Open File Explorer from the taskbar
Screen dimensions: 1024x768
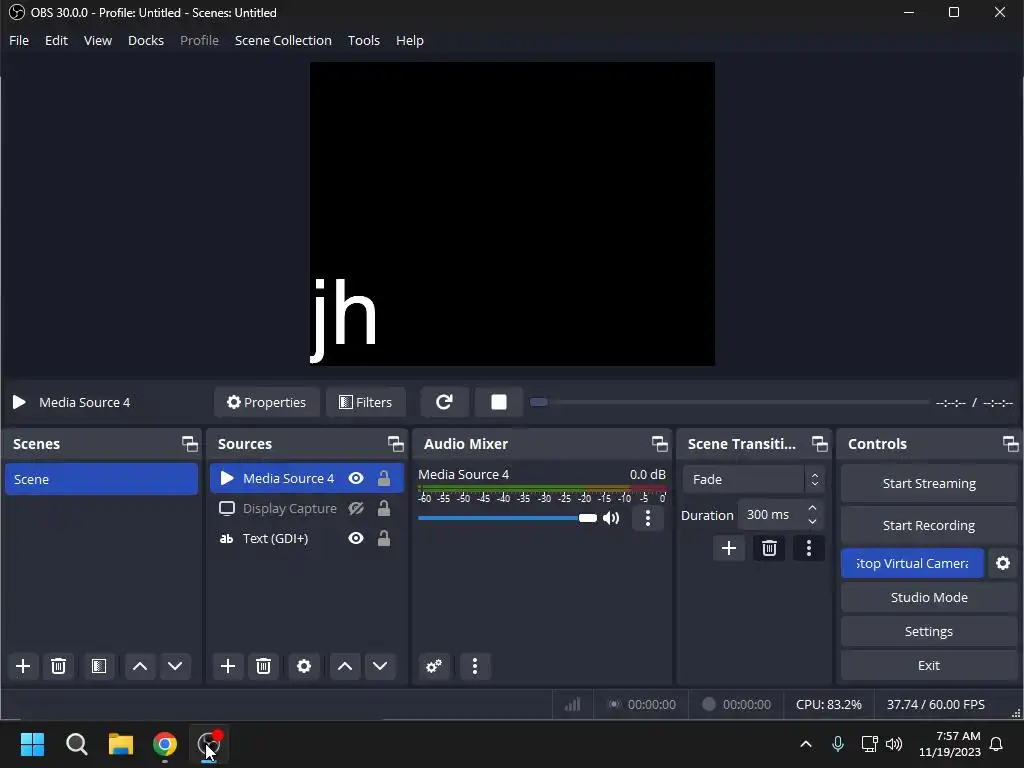pos(121,744)
